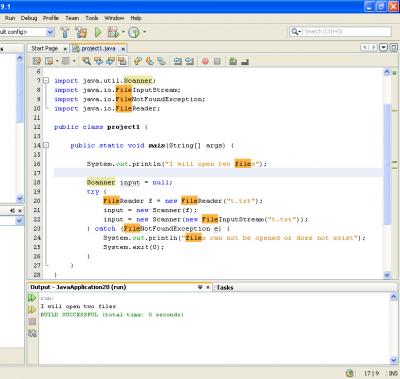This screenshot has width=400, height=379.
Task: Click the Build Project hammer icon
Action: [x=65, y=32]
